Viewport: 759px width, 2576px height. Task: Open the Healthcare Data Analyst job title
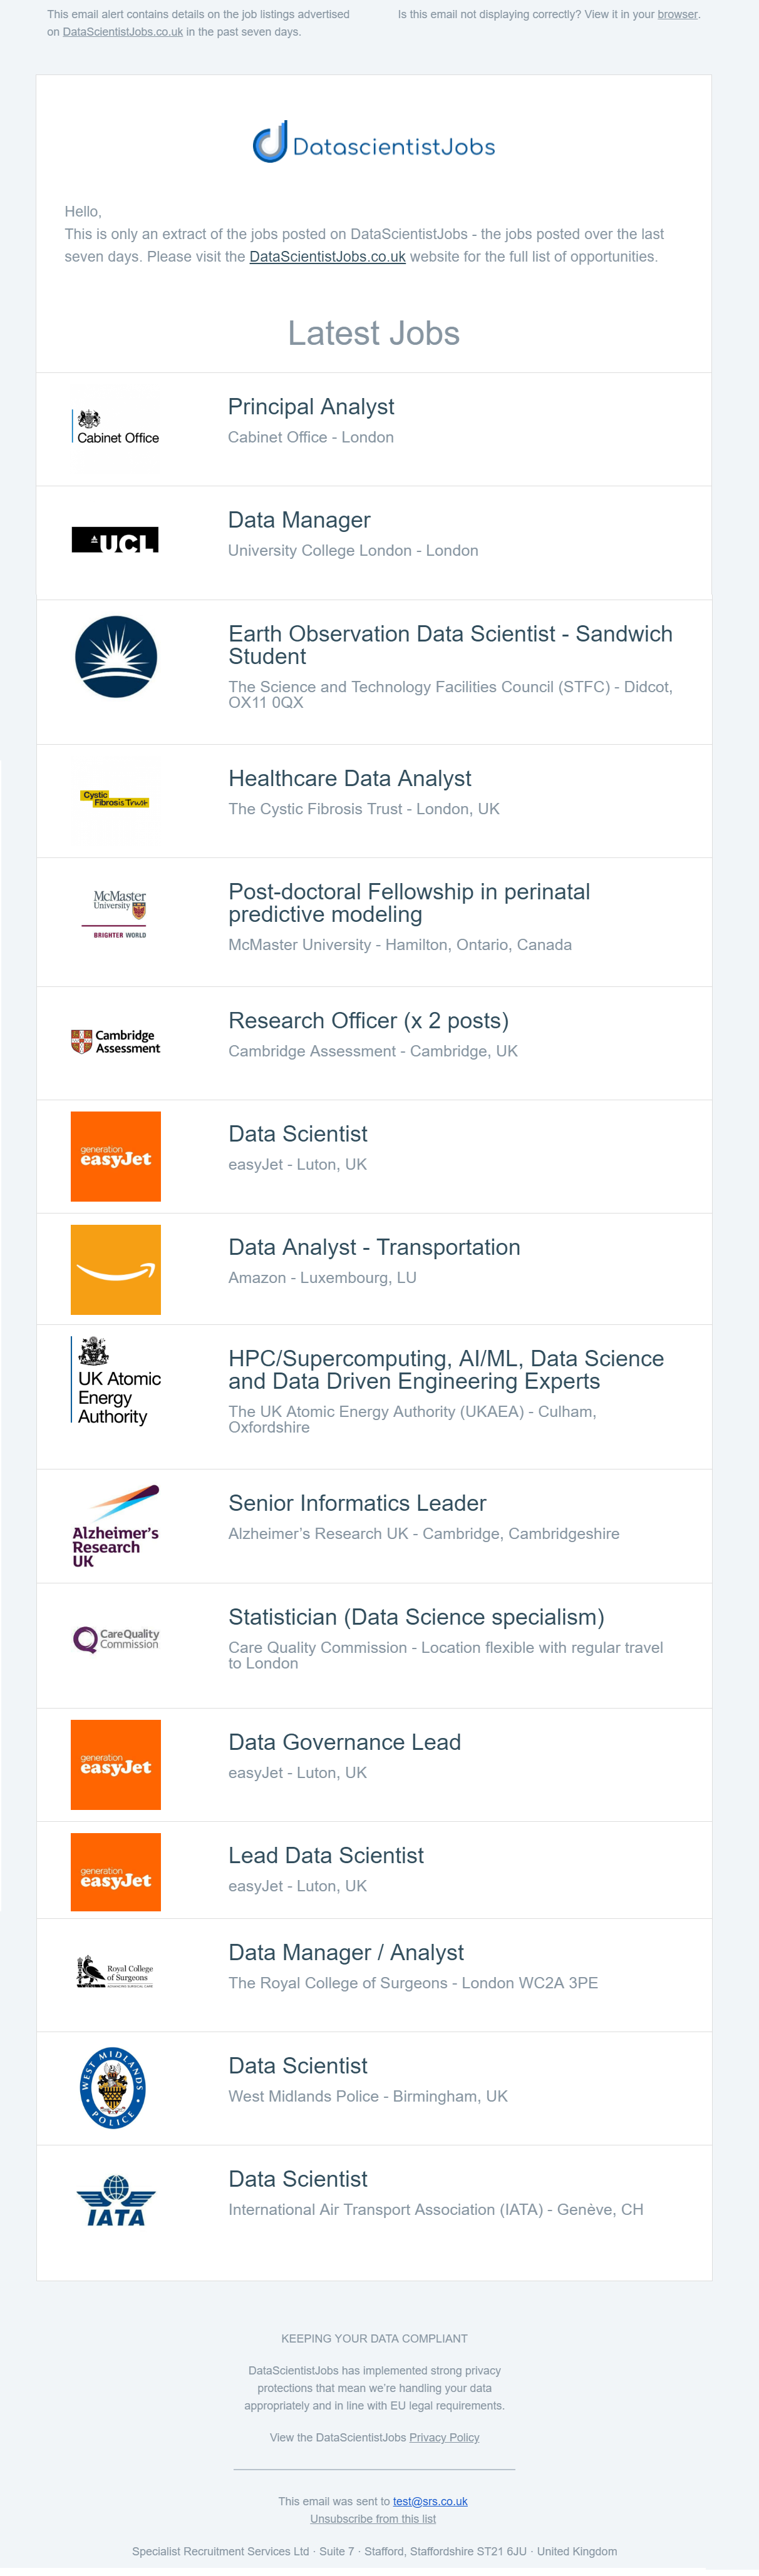[x=350, y=778]
